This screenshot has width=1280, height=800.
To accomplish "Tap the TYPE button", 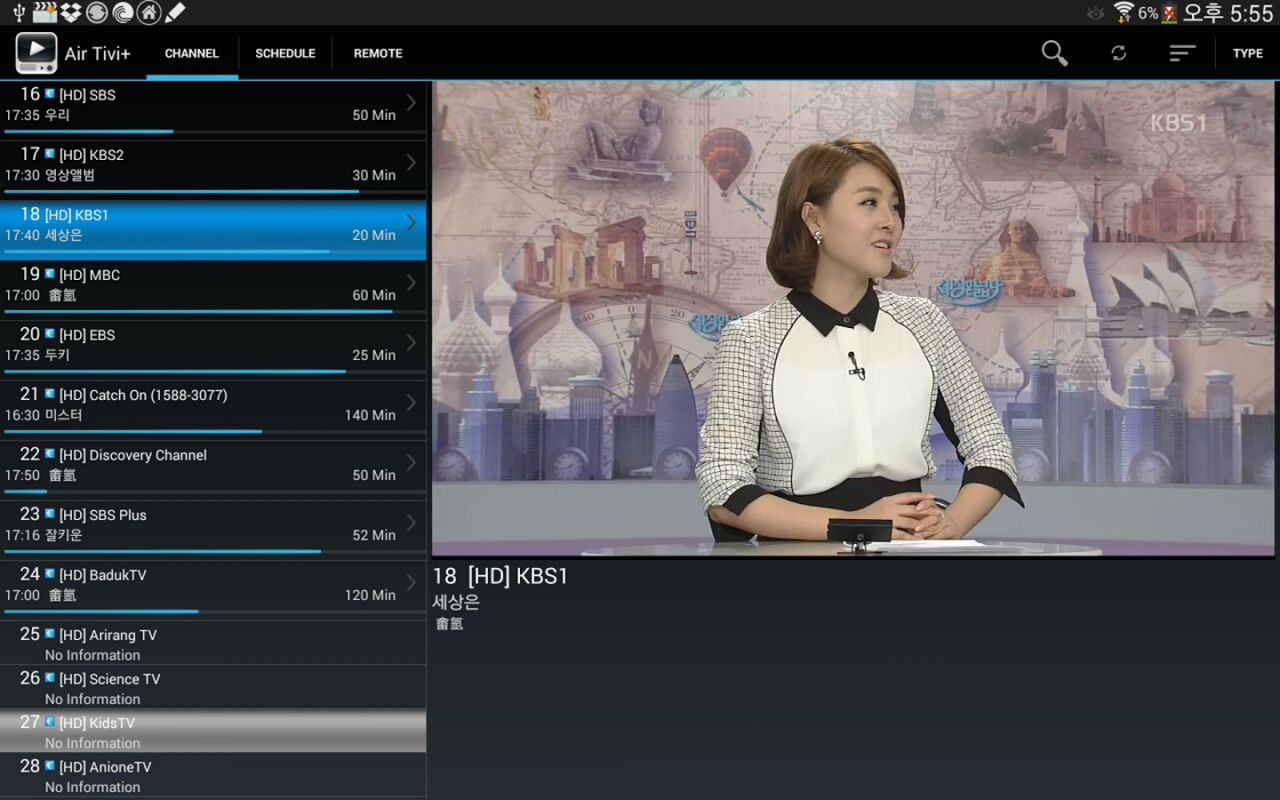I will point(1247,53).
